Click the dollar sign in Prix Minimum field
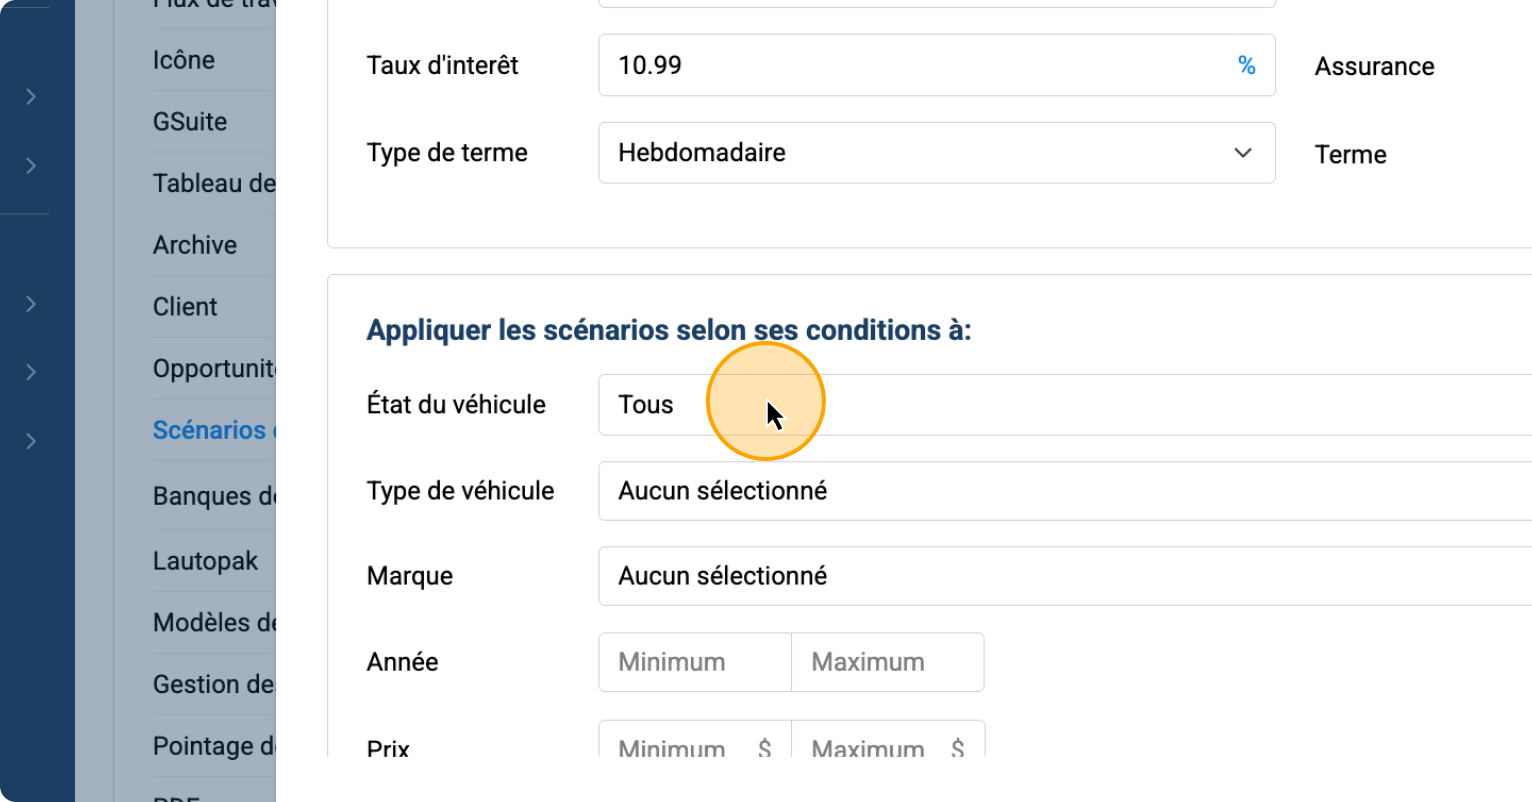1532x802 pixels. (x=764, y=747)
